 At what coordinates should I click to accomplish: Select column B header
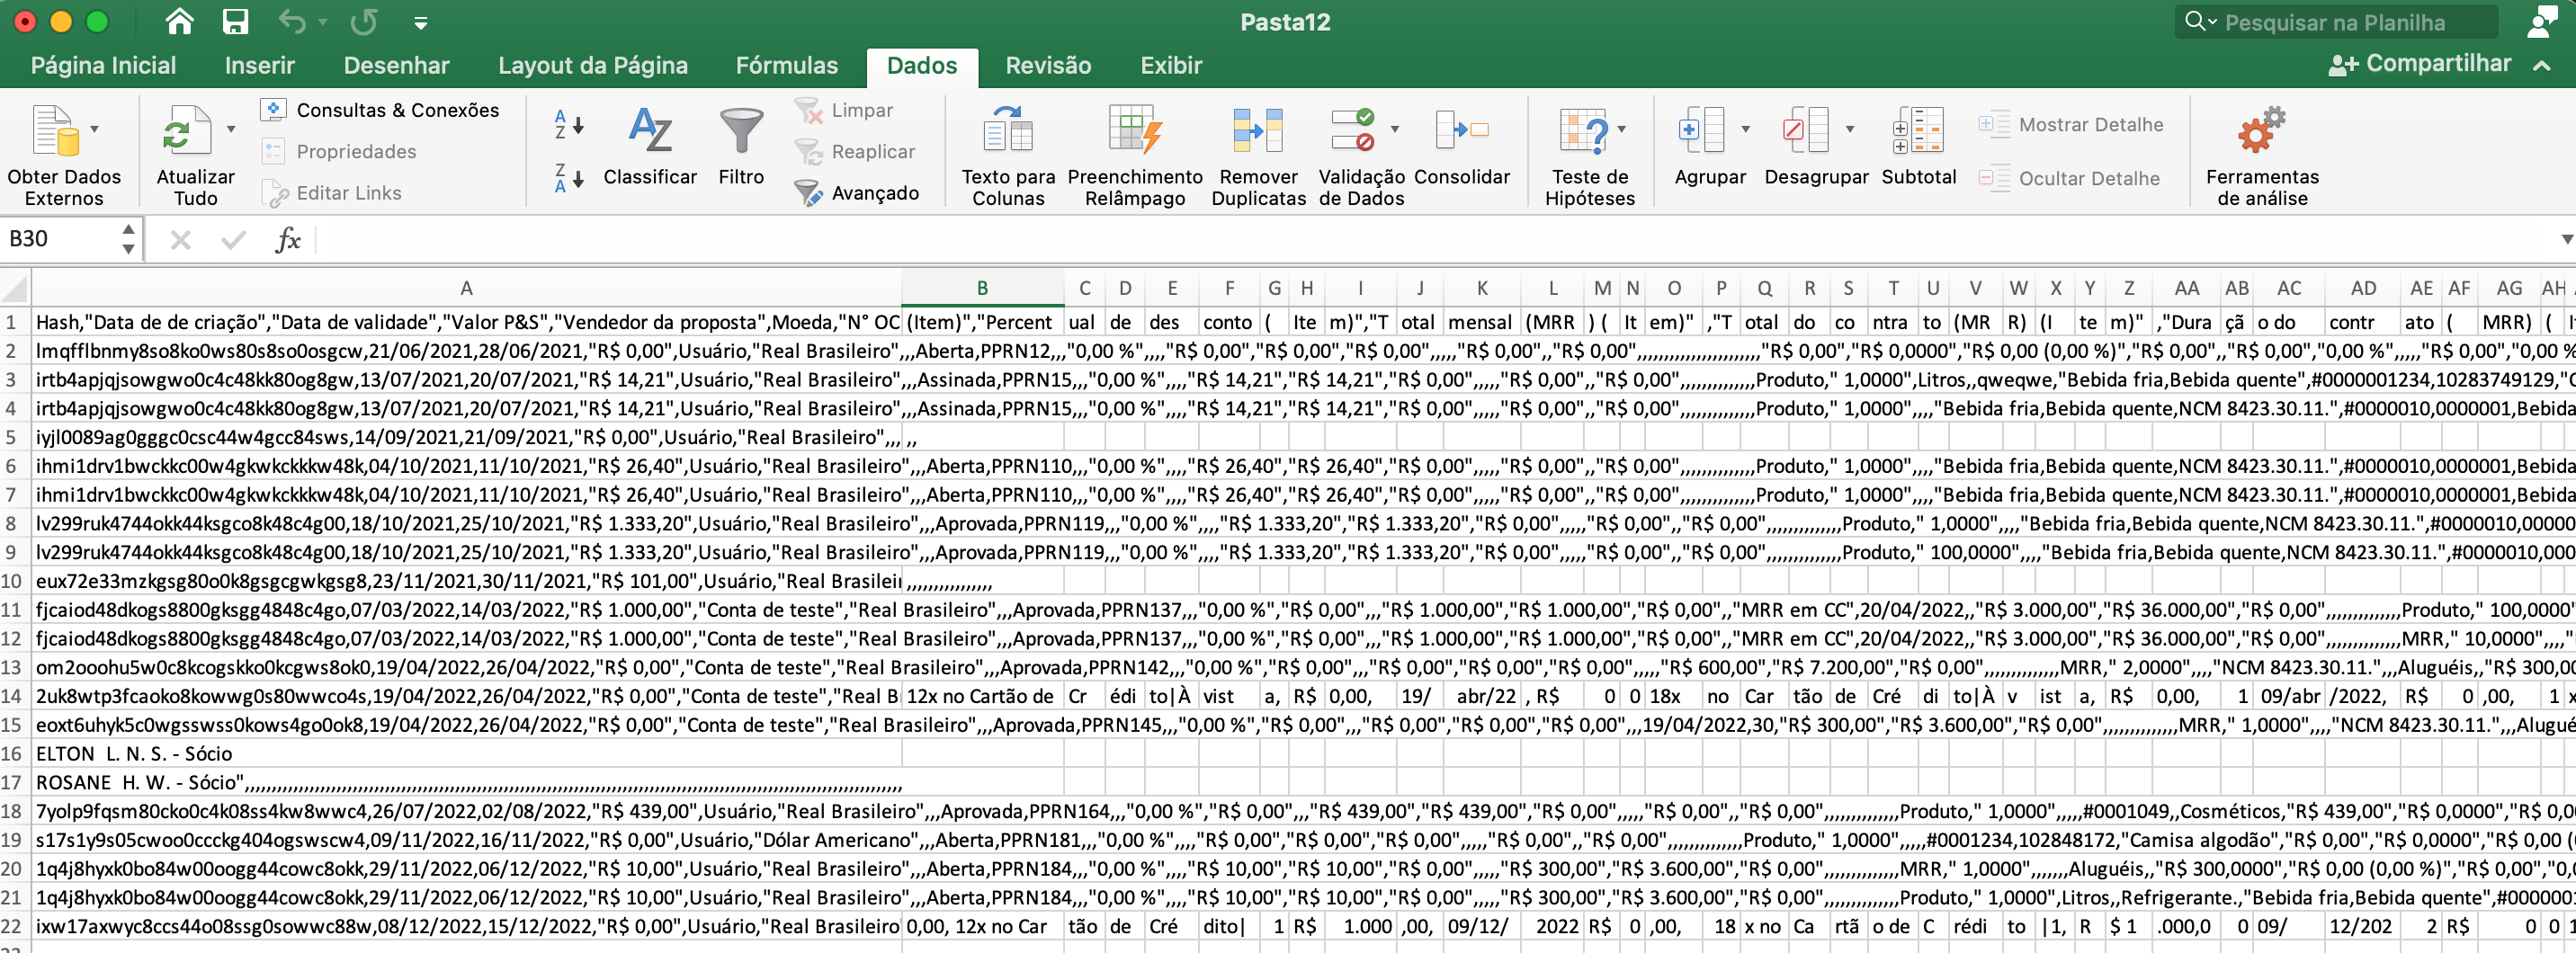coord(981,288)
